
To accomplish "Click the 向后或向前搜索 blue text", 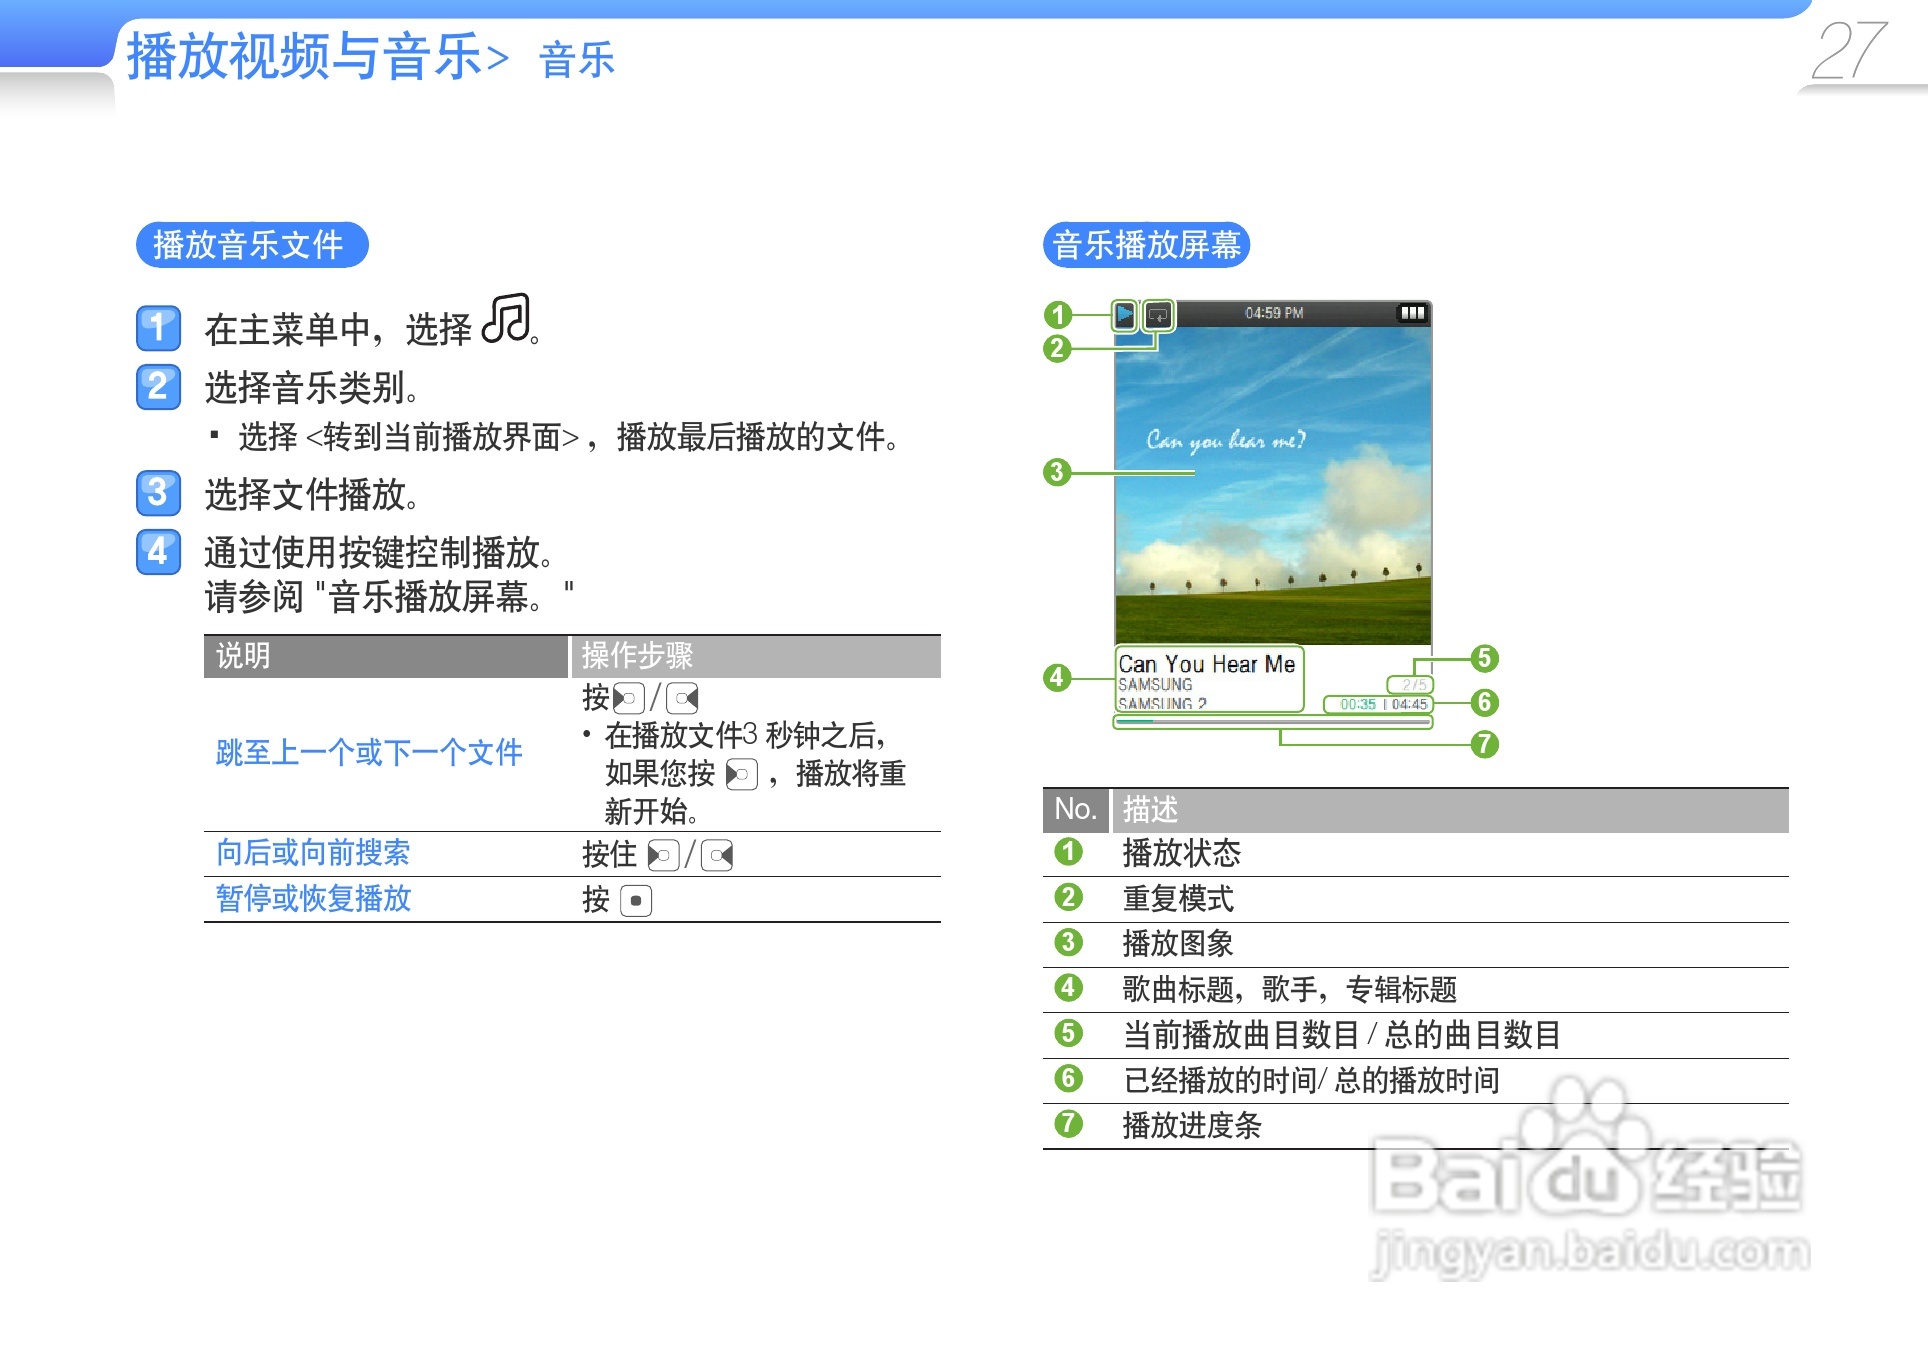I will pyautogui.click(x=313, y=852).
